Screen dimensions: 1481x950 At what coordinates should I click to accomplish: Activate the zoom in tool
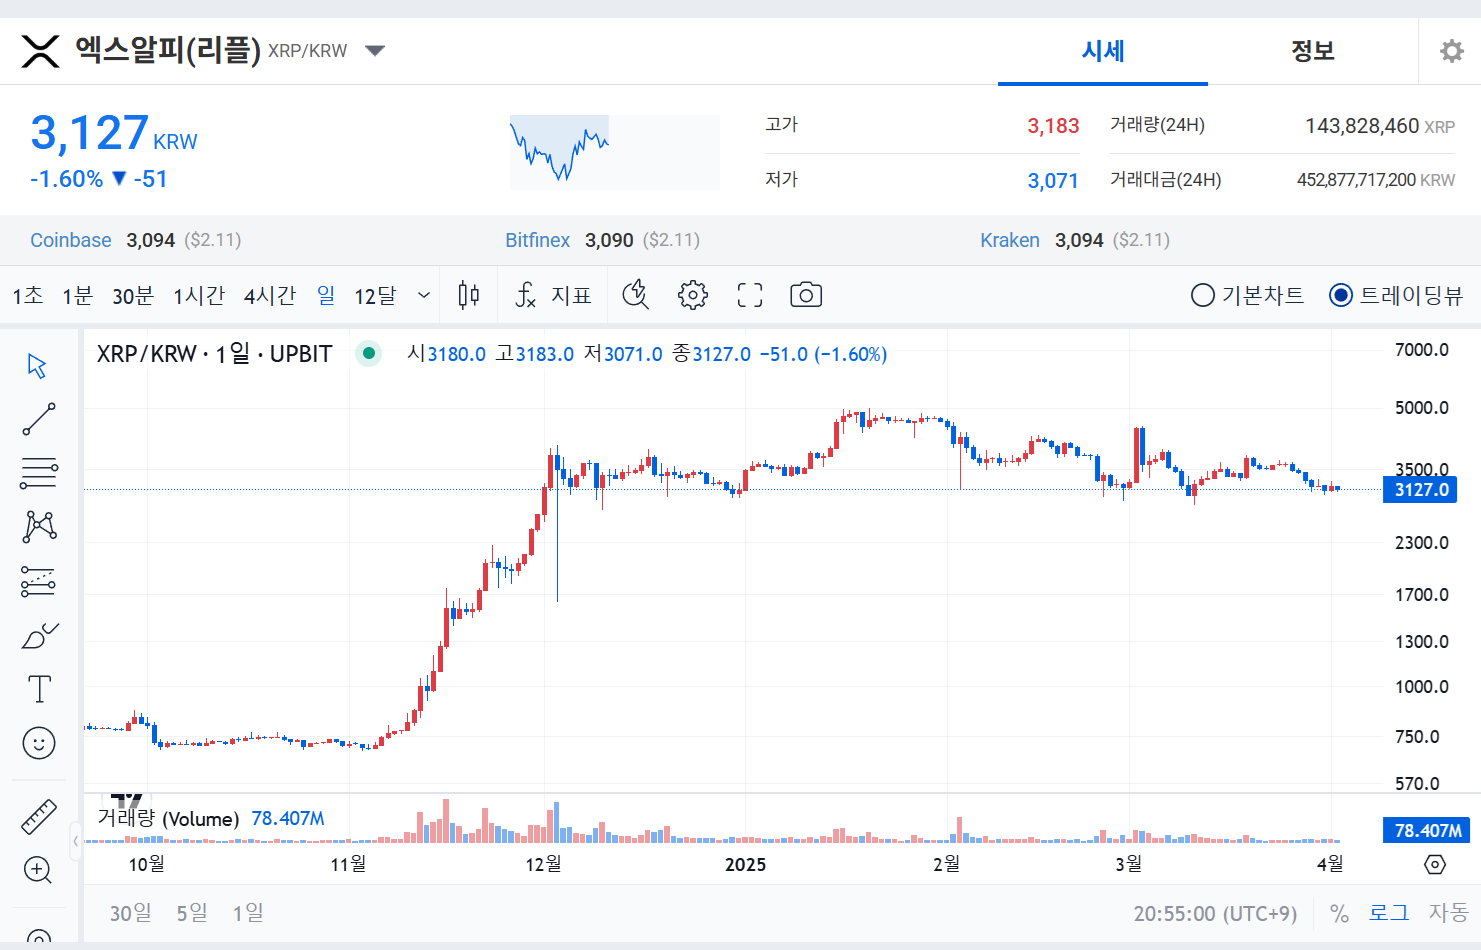pyautogui.click(x=38, y=870)
